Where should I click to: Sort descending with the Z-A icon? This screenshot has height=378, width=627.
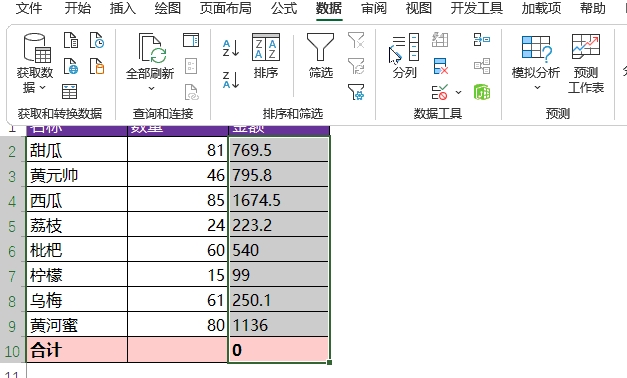[231, 80]
